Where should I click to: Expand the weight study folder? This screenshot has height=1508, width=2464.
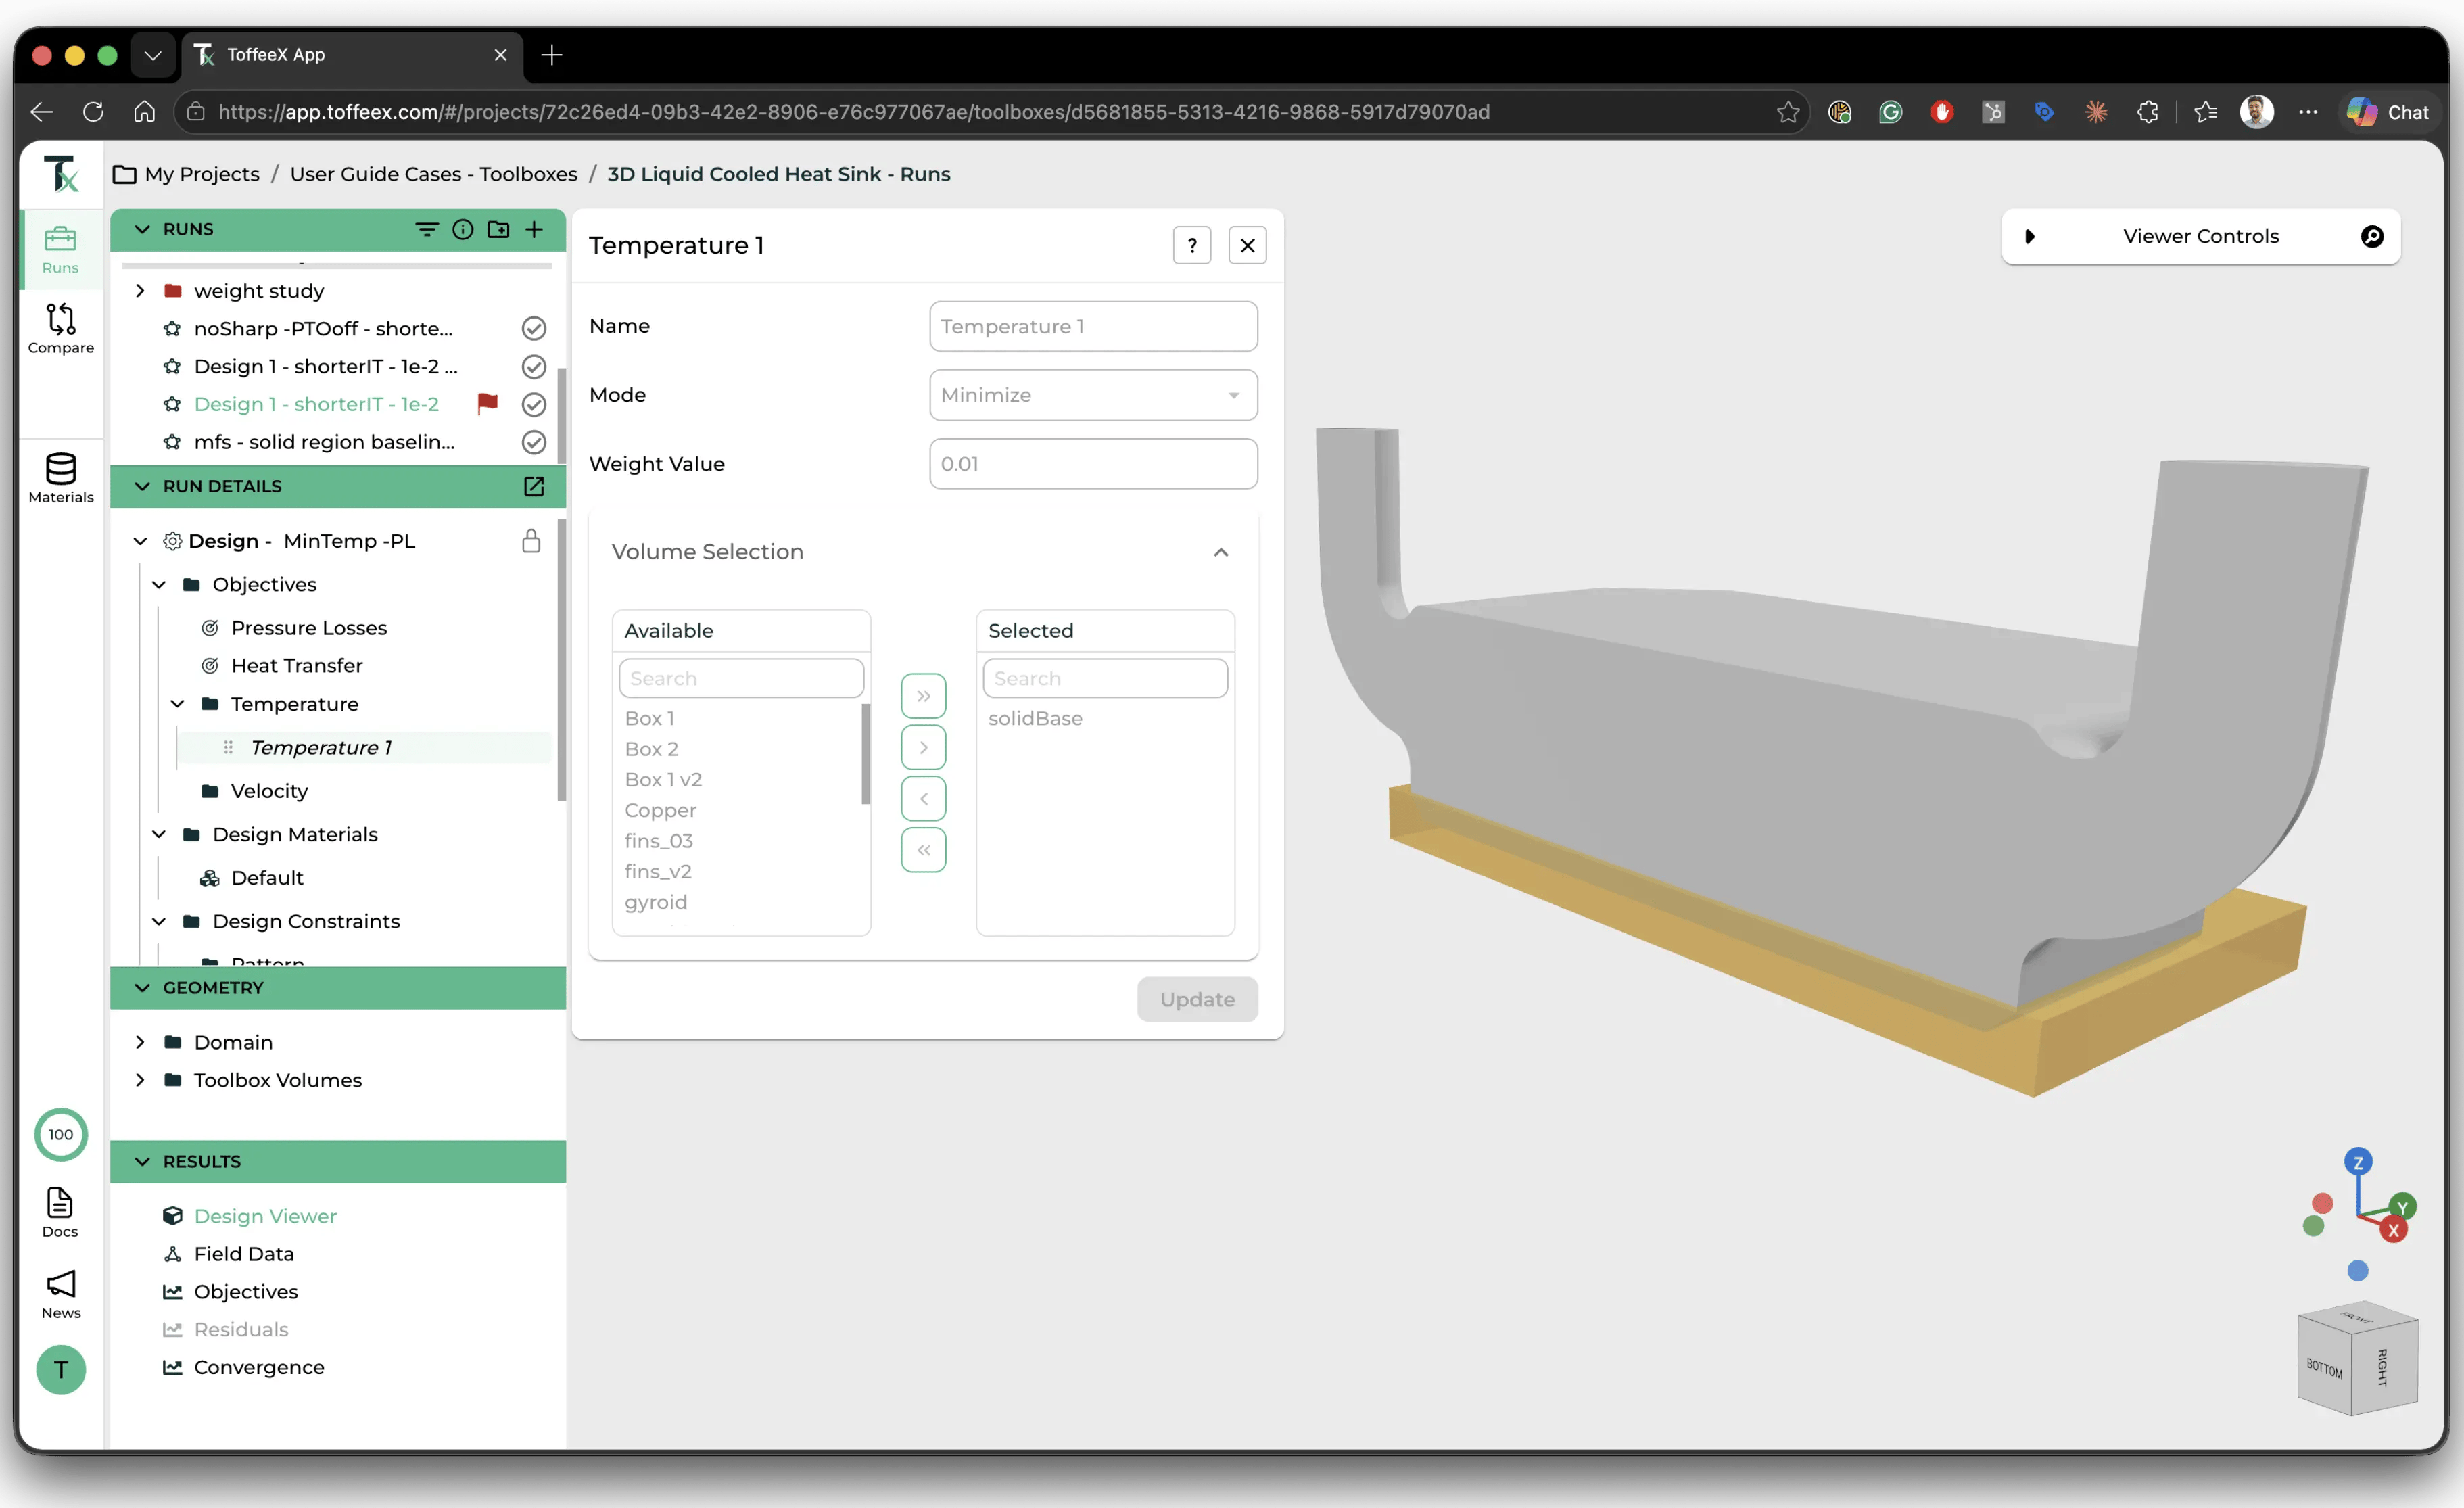(140, 291)
